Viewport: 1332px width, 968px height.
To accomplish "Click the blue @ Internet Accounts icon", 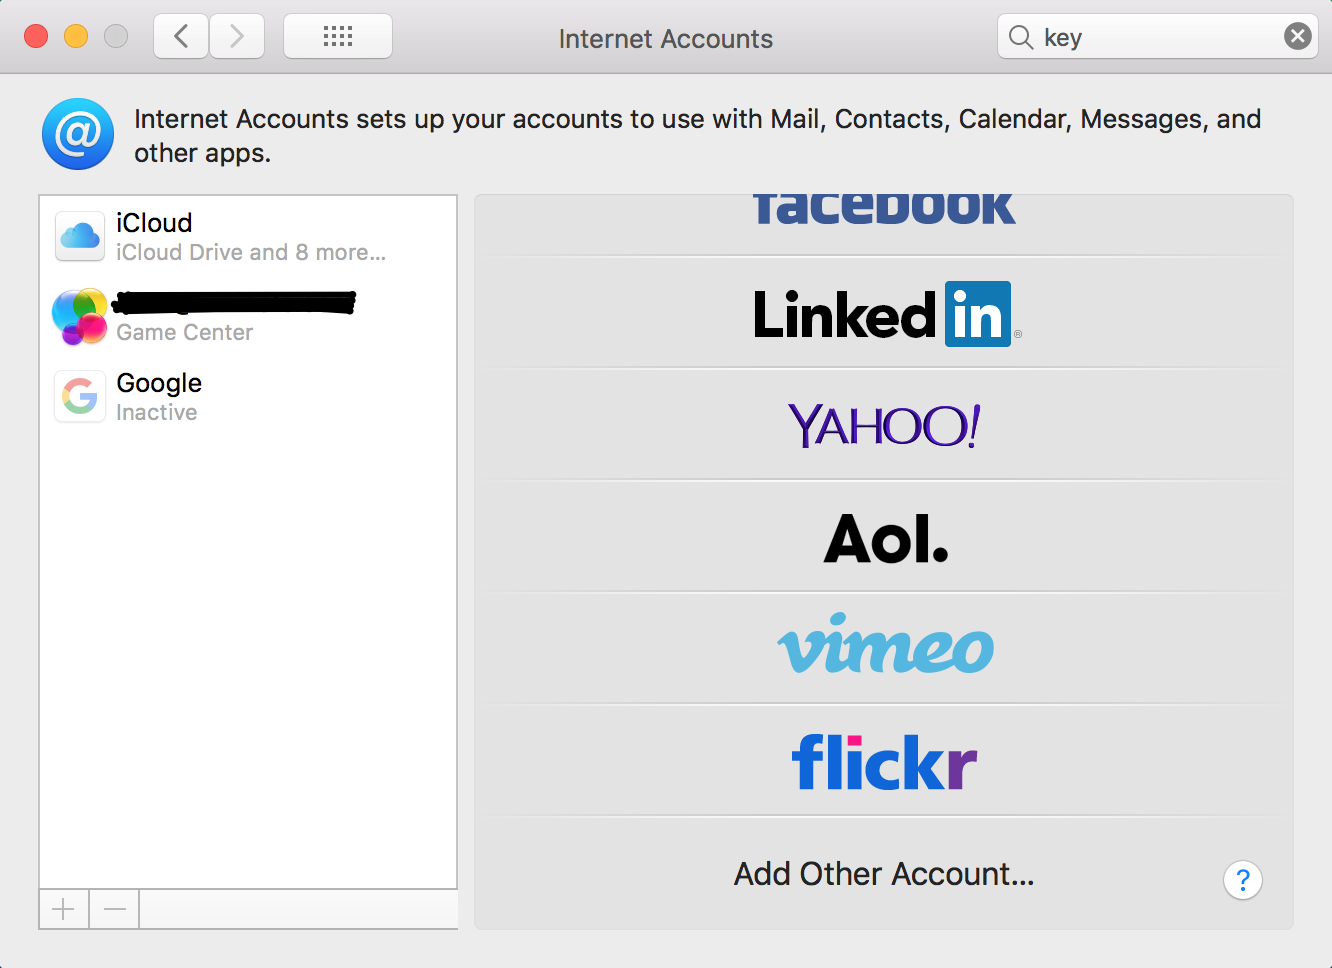I will [78, 134].
